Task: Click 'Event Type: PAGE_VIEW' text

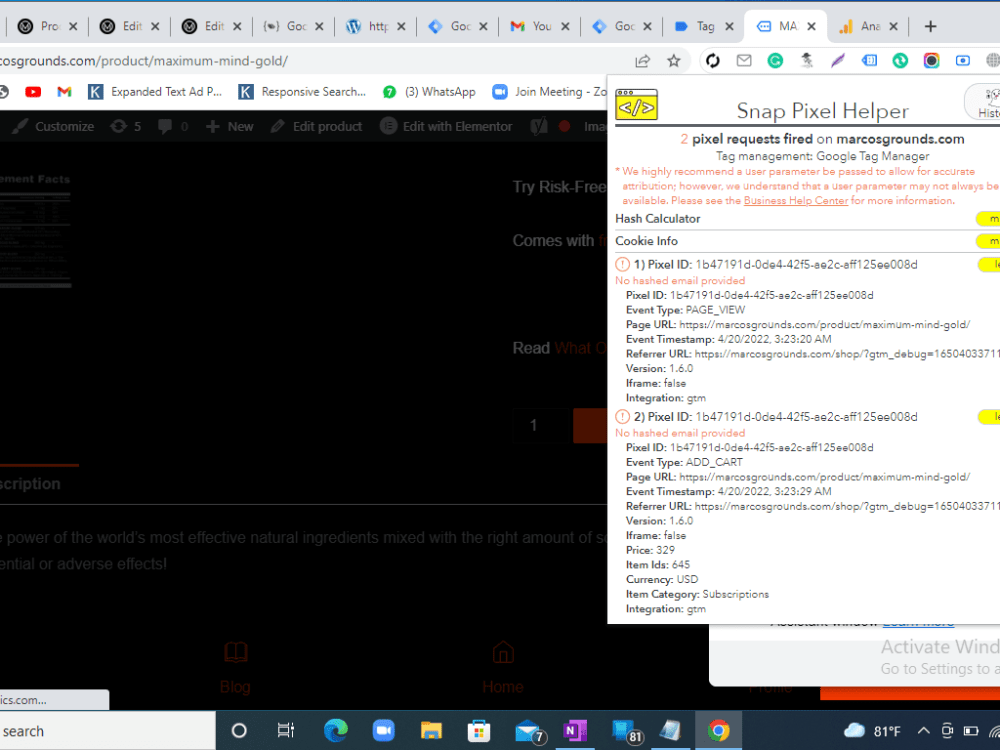Action: (x=686, y=310)
